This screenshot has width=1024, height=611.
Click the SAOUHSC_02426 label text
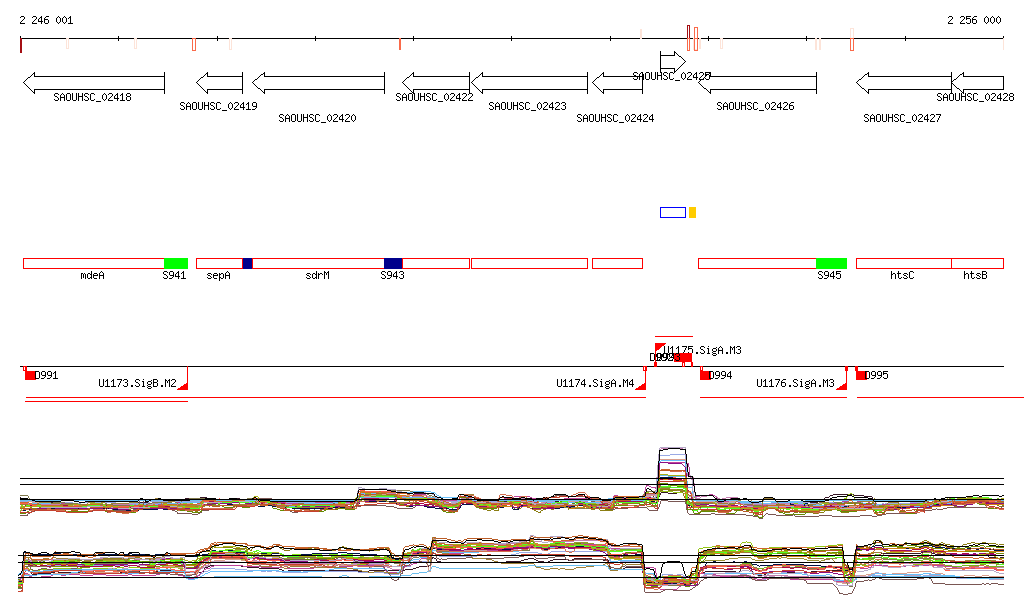pos(756,106)
